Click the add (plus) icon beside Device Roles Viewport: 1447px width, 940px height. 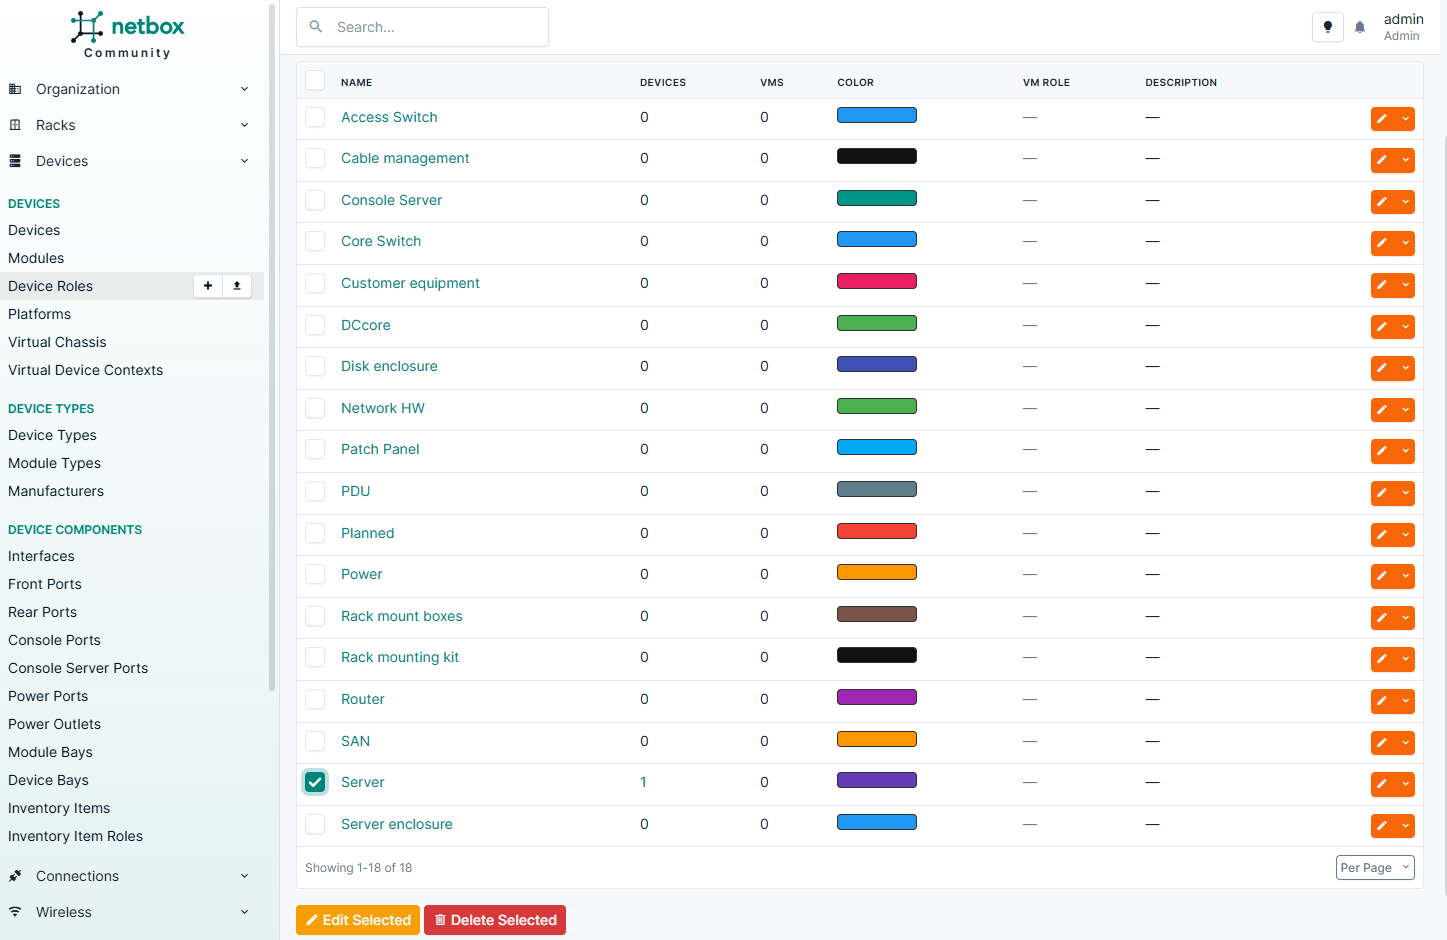208,286
